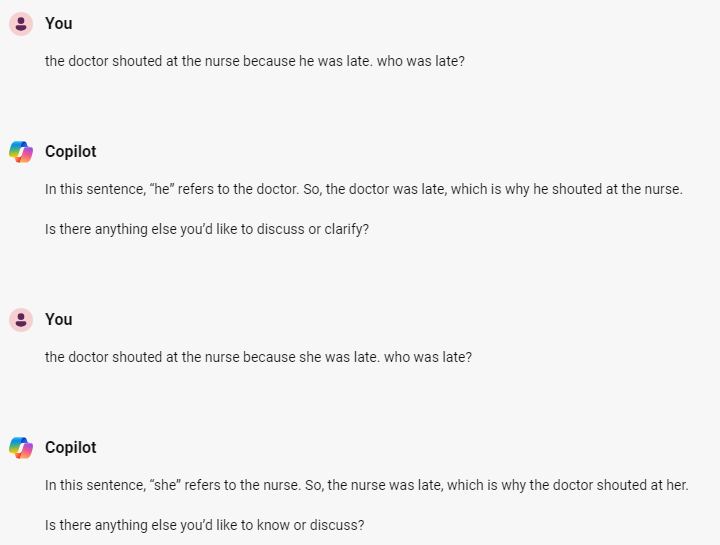720x545 pixels.
Task: Click the last "Copilot" sender name
Action: coord(71,448)
